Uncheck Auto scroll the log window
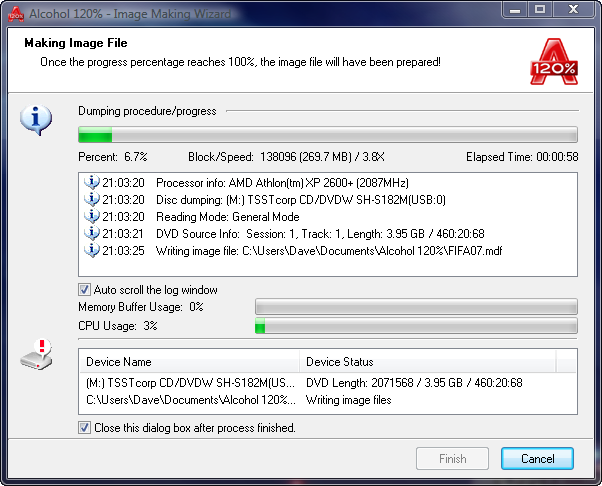 (84, 289)
